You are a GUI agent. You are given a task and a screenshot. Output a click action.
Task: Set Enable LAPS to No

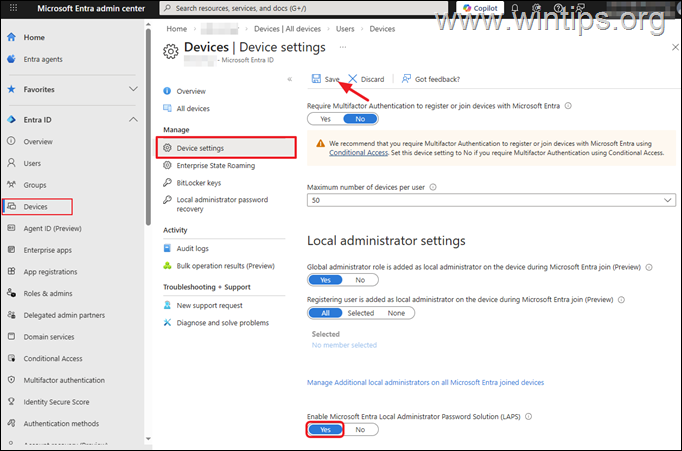point(360,429)
